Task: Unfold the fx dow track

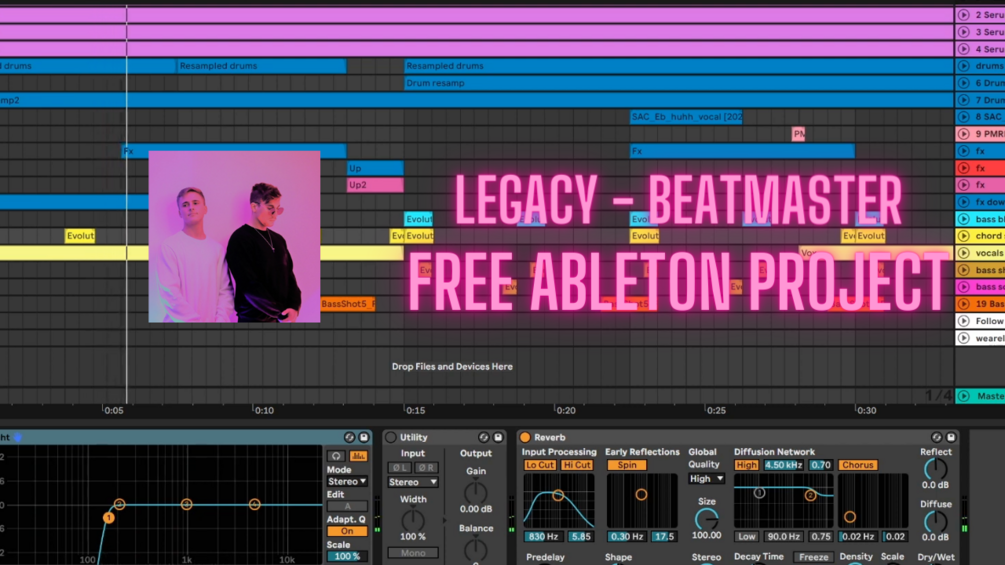Action: (x=963, y=202)
